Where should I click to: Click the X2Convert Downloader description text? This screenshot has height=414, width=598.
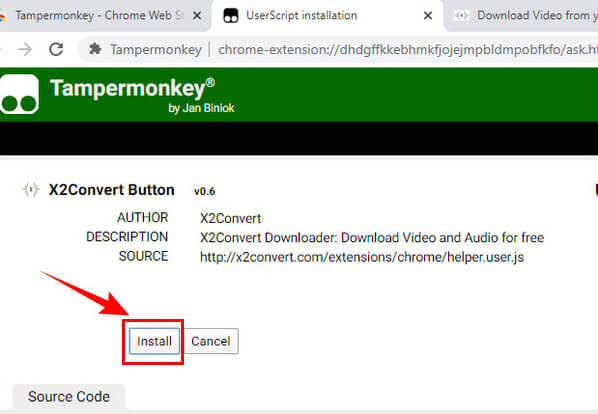(x=372, y=237)
